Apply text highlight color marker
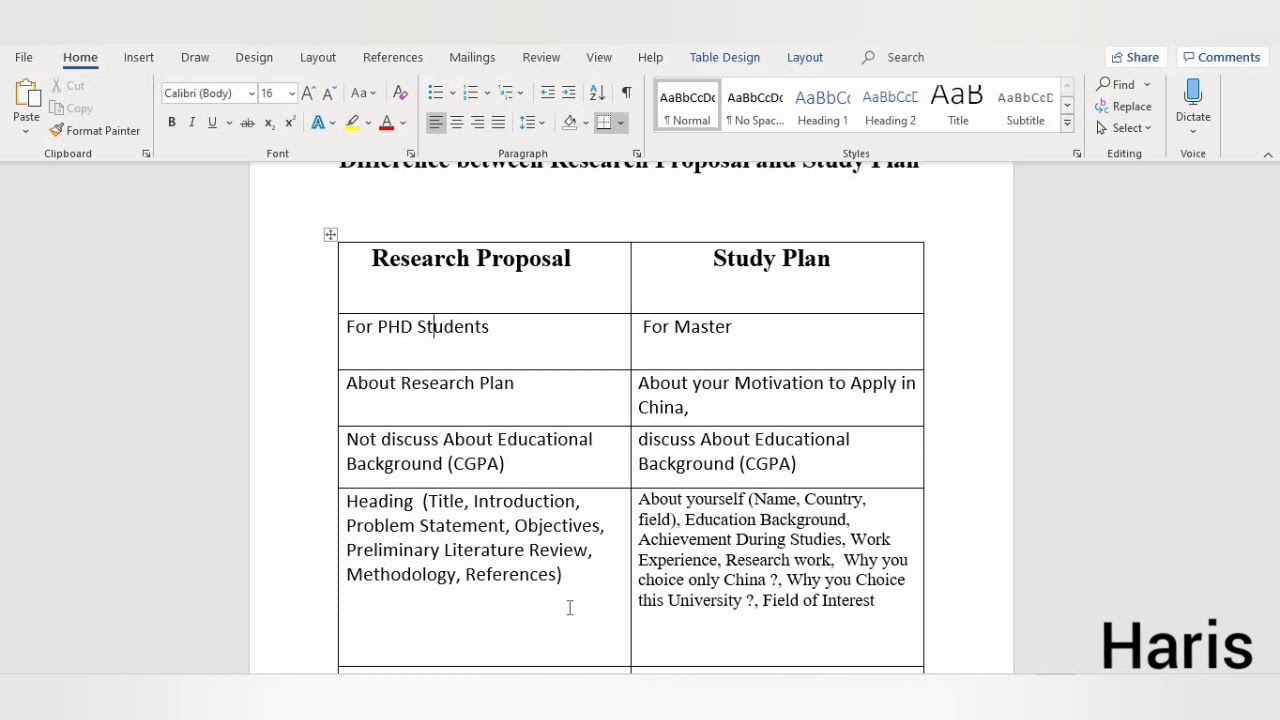Screen dimensions: 1280x720 point(352,123)
